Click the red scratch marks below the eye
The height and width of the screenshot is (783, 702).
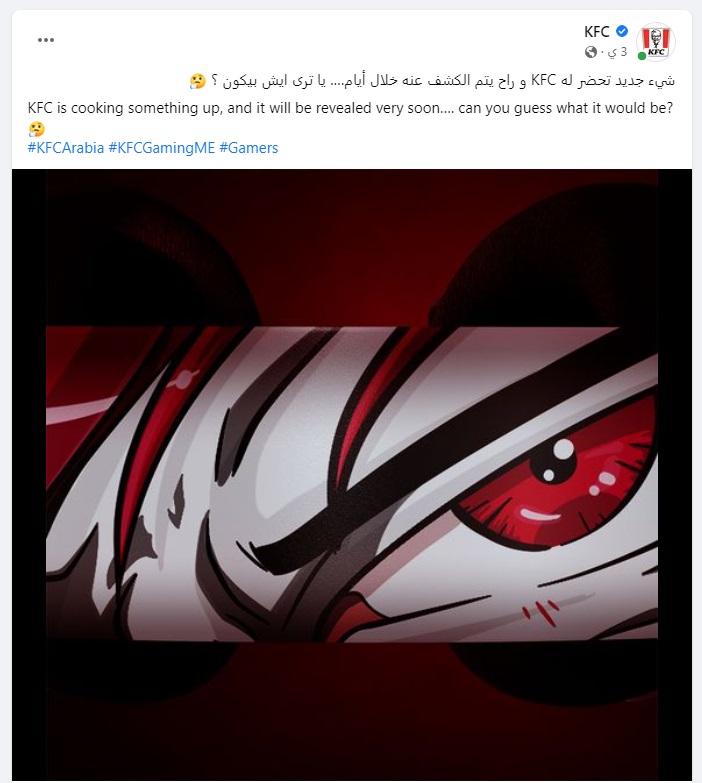(540, 611)
